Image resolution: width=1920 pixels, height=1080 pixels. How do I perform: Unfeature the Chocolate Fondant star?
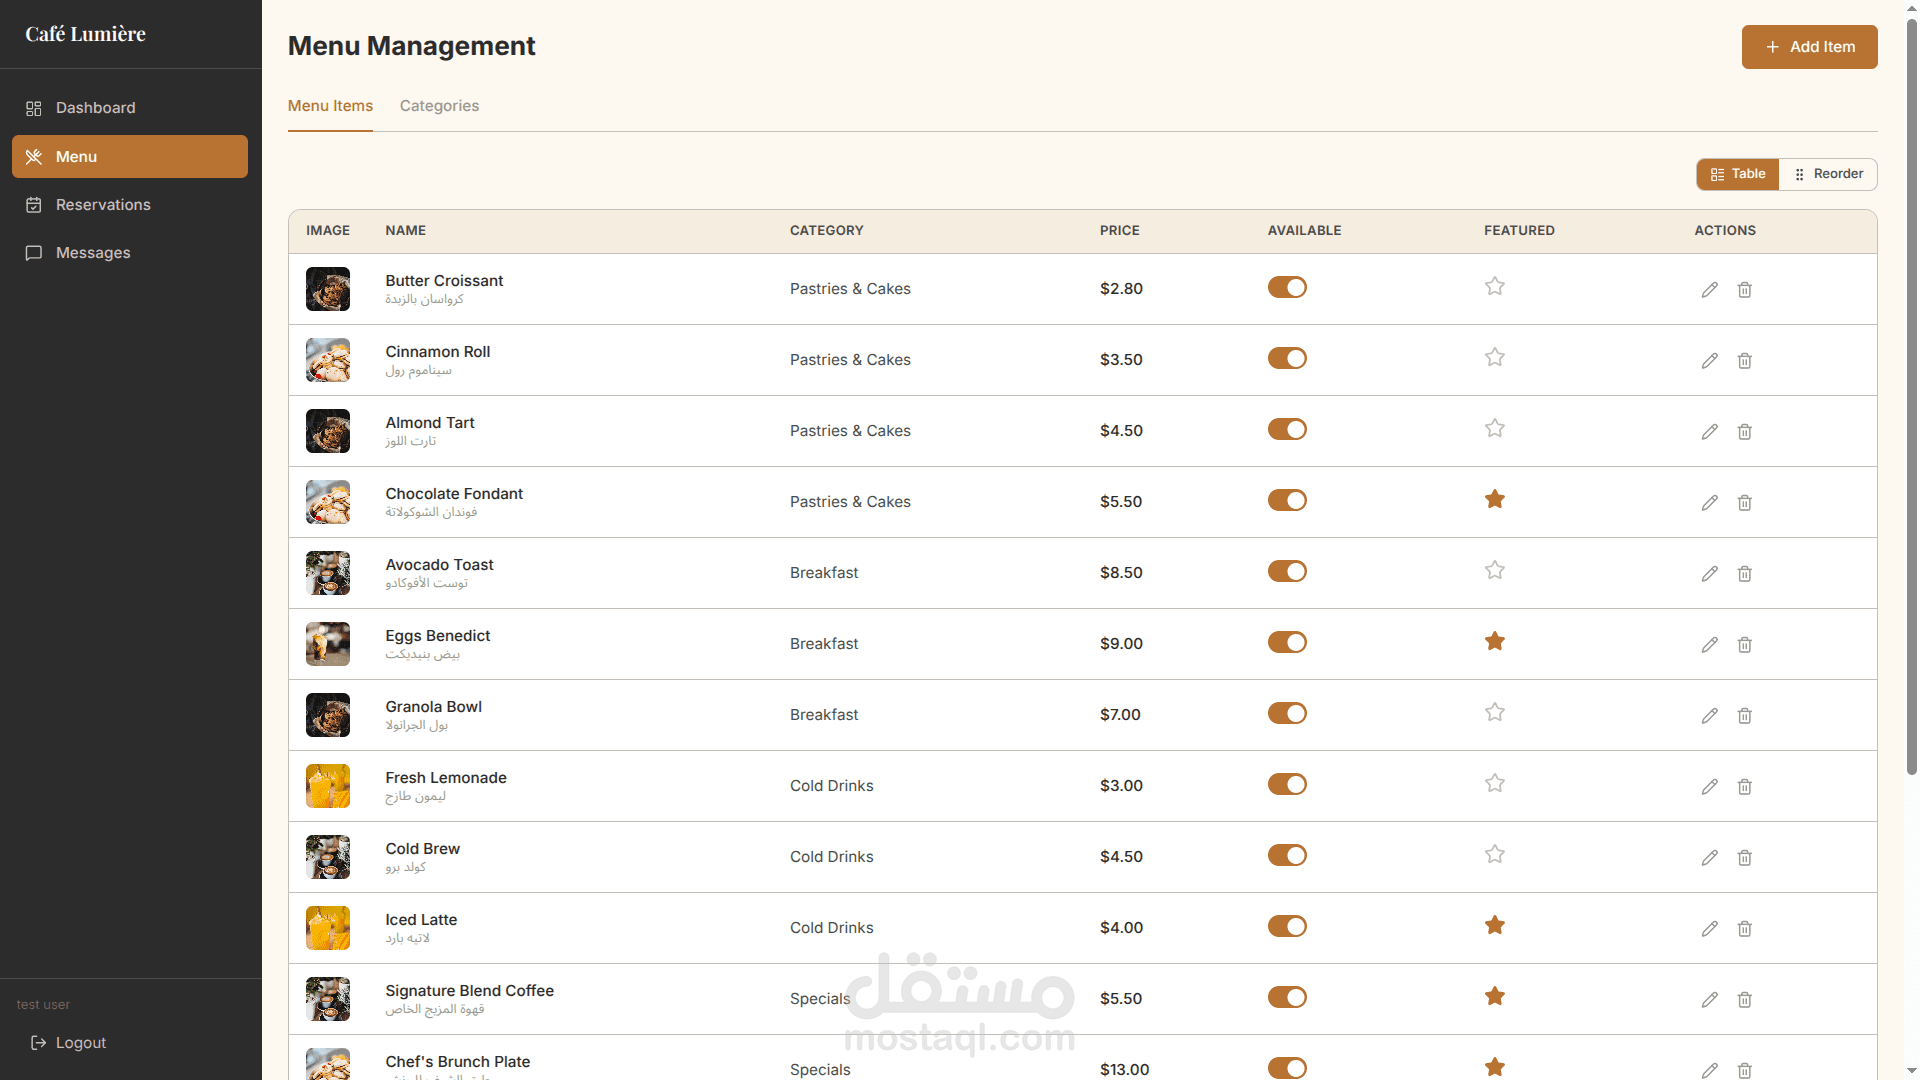(1494, 500)
